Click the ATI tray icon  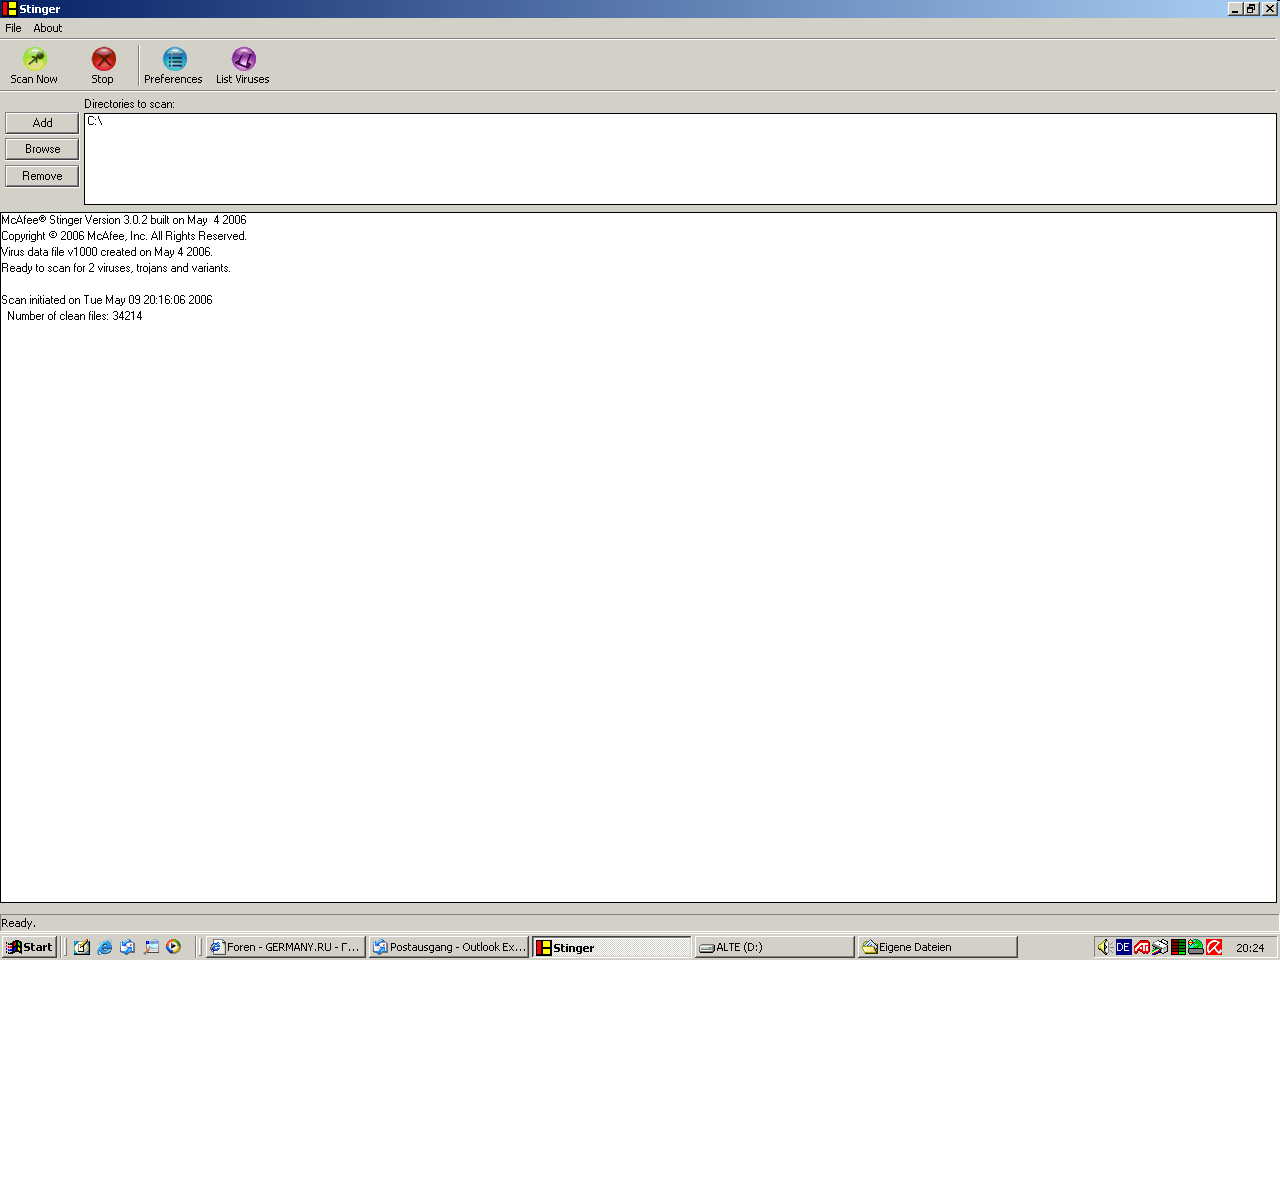coord(1141,947)
